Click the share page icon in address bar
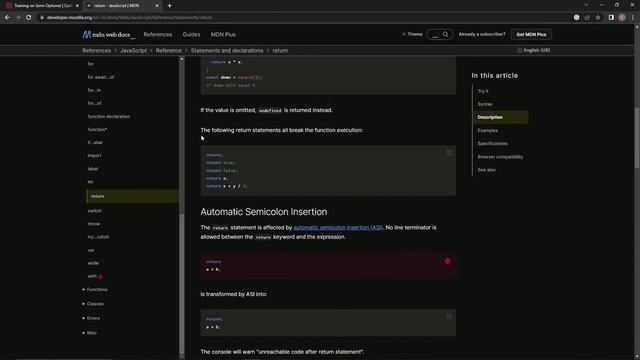640x360 pixels. (x=587, y=18)
